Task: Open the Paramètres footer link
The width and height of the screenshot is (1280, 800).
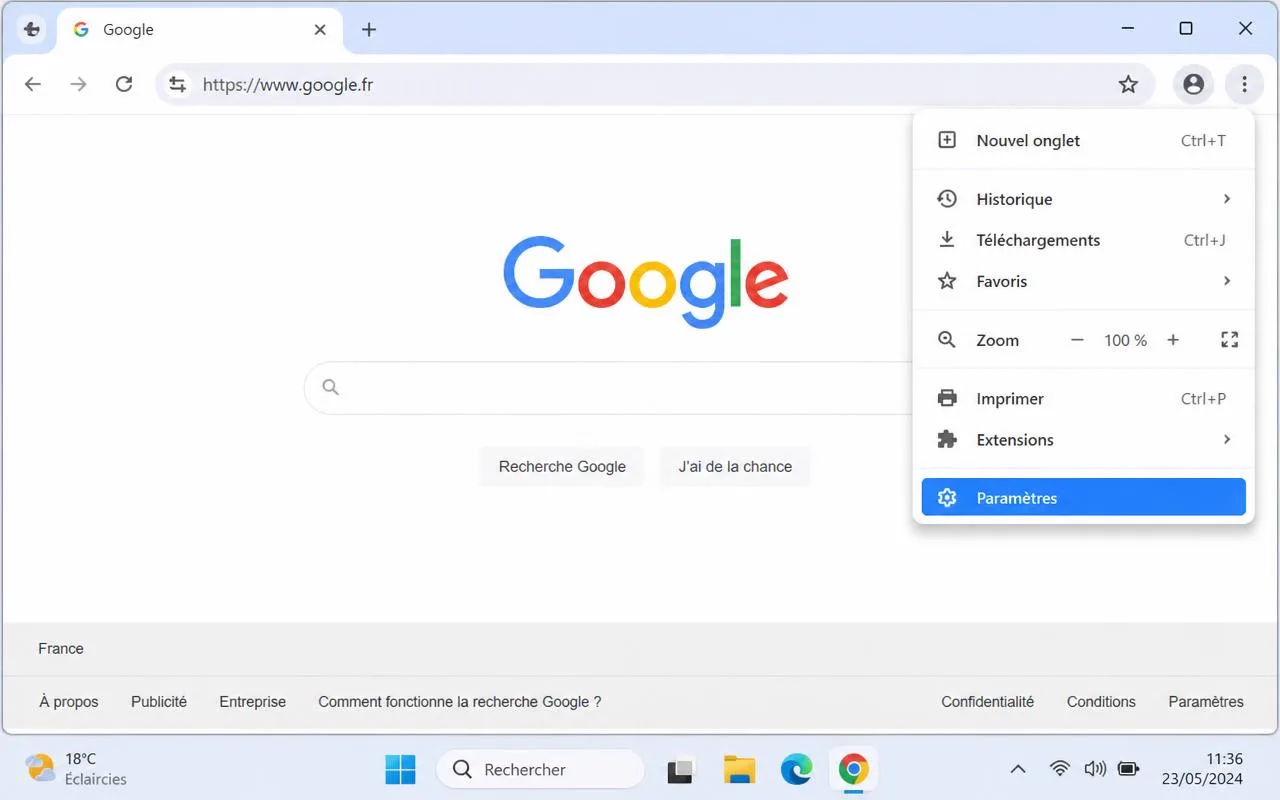Action: point(1206,702)
